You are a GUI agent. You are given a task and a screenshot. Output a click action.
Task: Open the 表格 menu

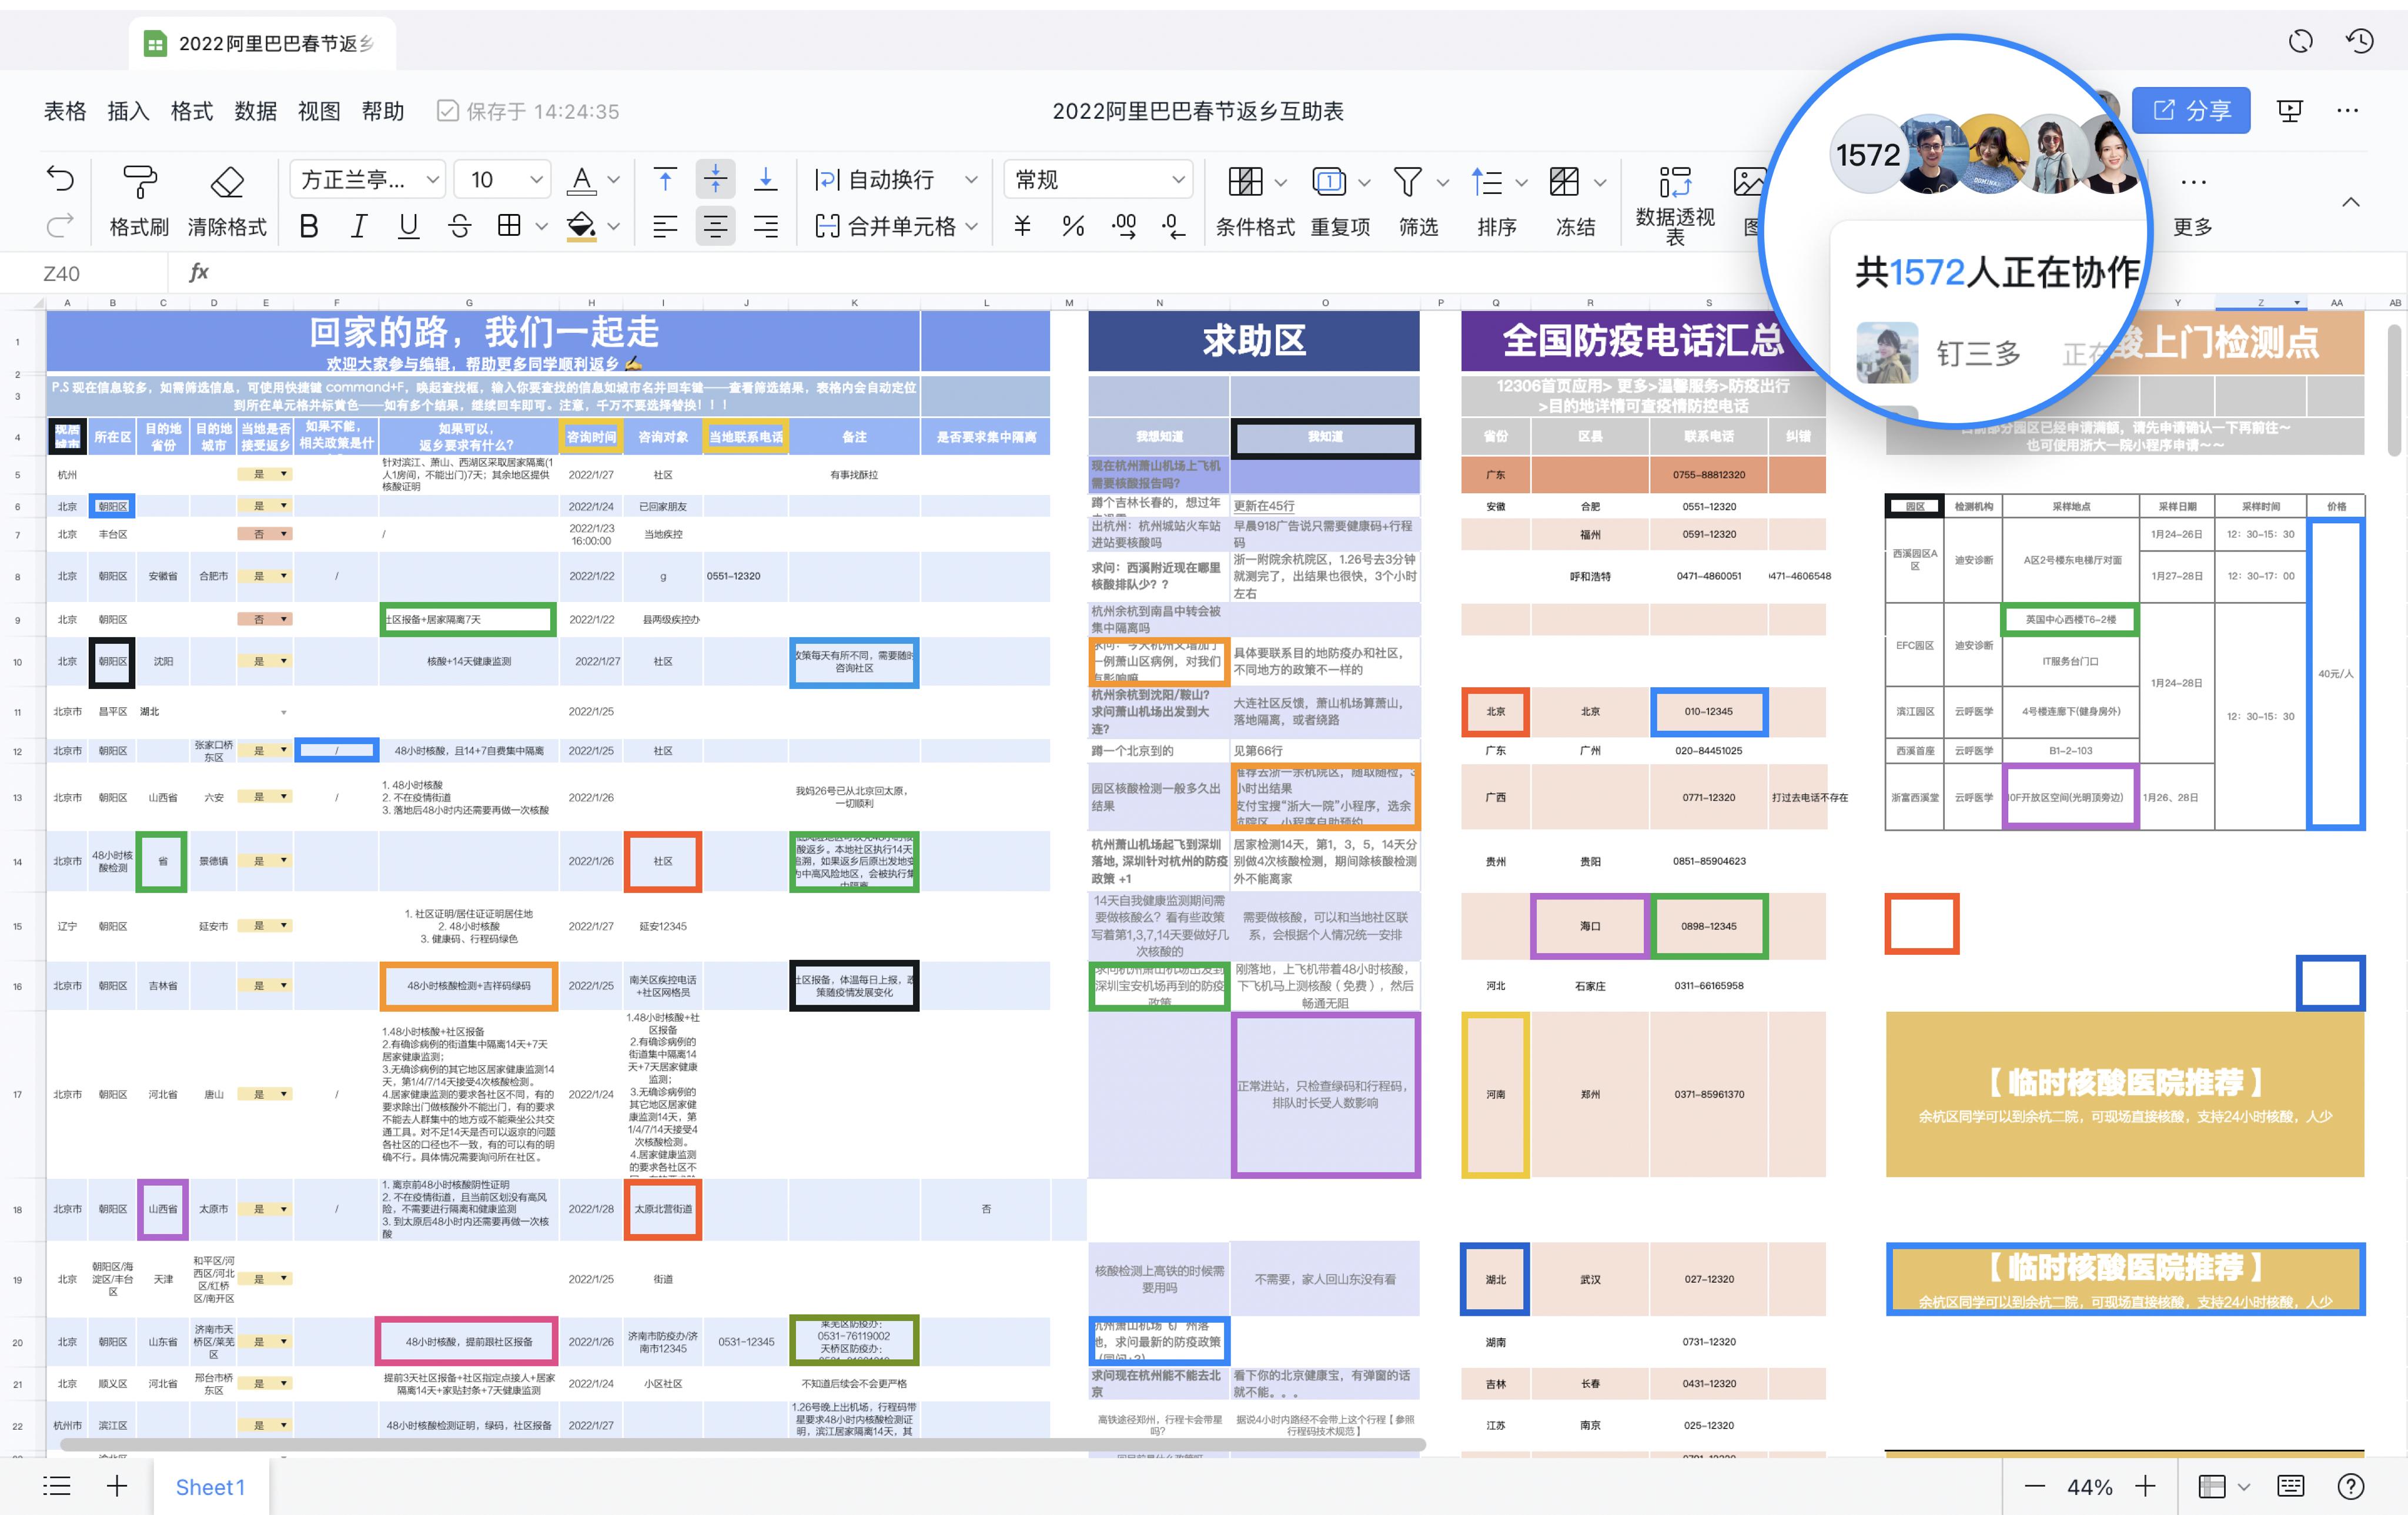pyautogui.click(x=65, y=111)
